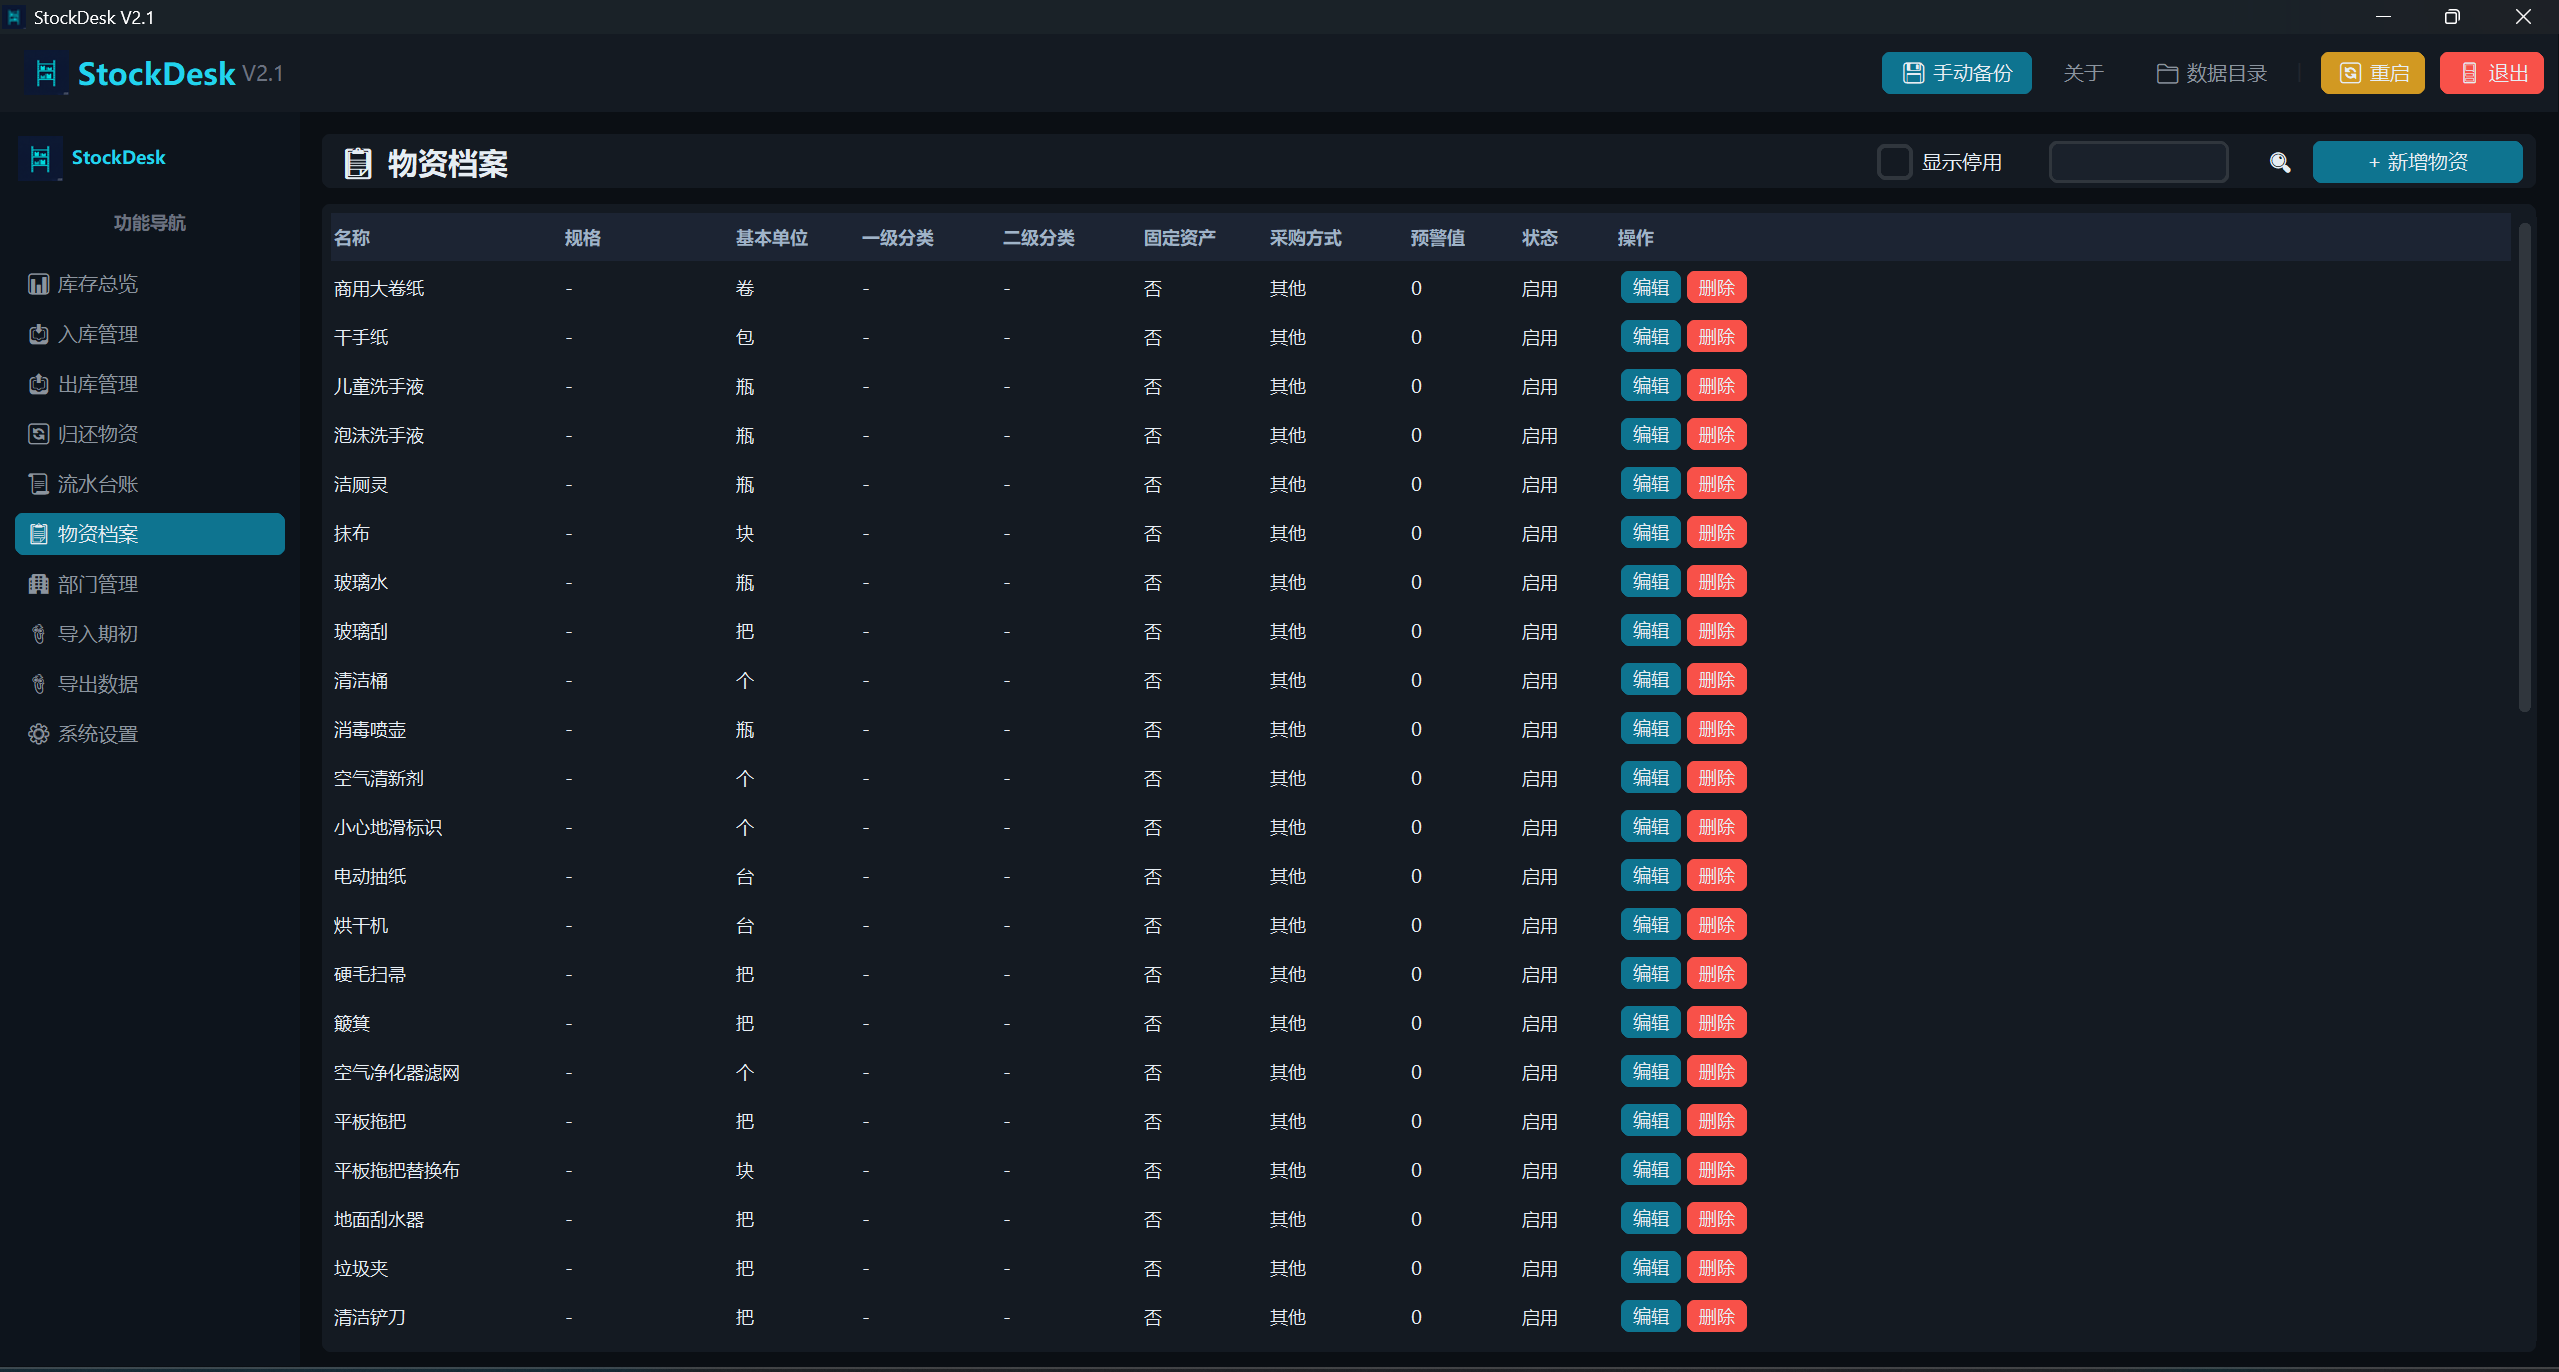Image resolution: width=2559 pixels, height=1372 pixels.
Task: Click the table vertical scrollbar
Action: tap(2524, 467)
